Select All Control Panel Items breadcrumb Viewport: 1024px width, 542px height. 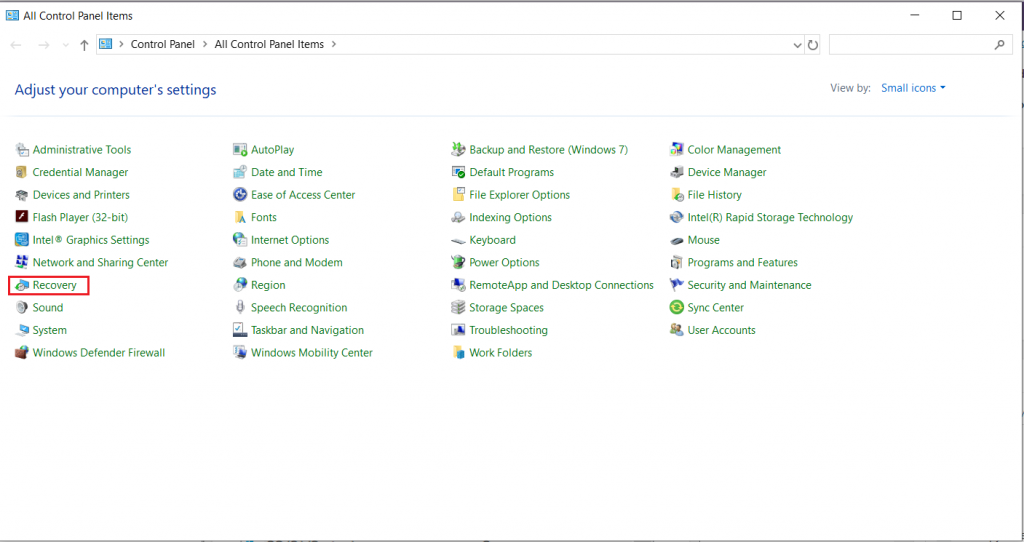pyautogui.click(x=269, y=44)
